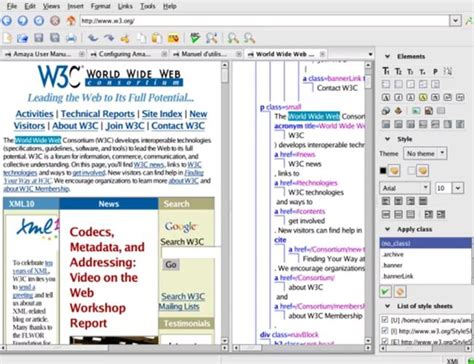
Task: Open the Theme dropdown showing No theme
Action: [425, 153]
